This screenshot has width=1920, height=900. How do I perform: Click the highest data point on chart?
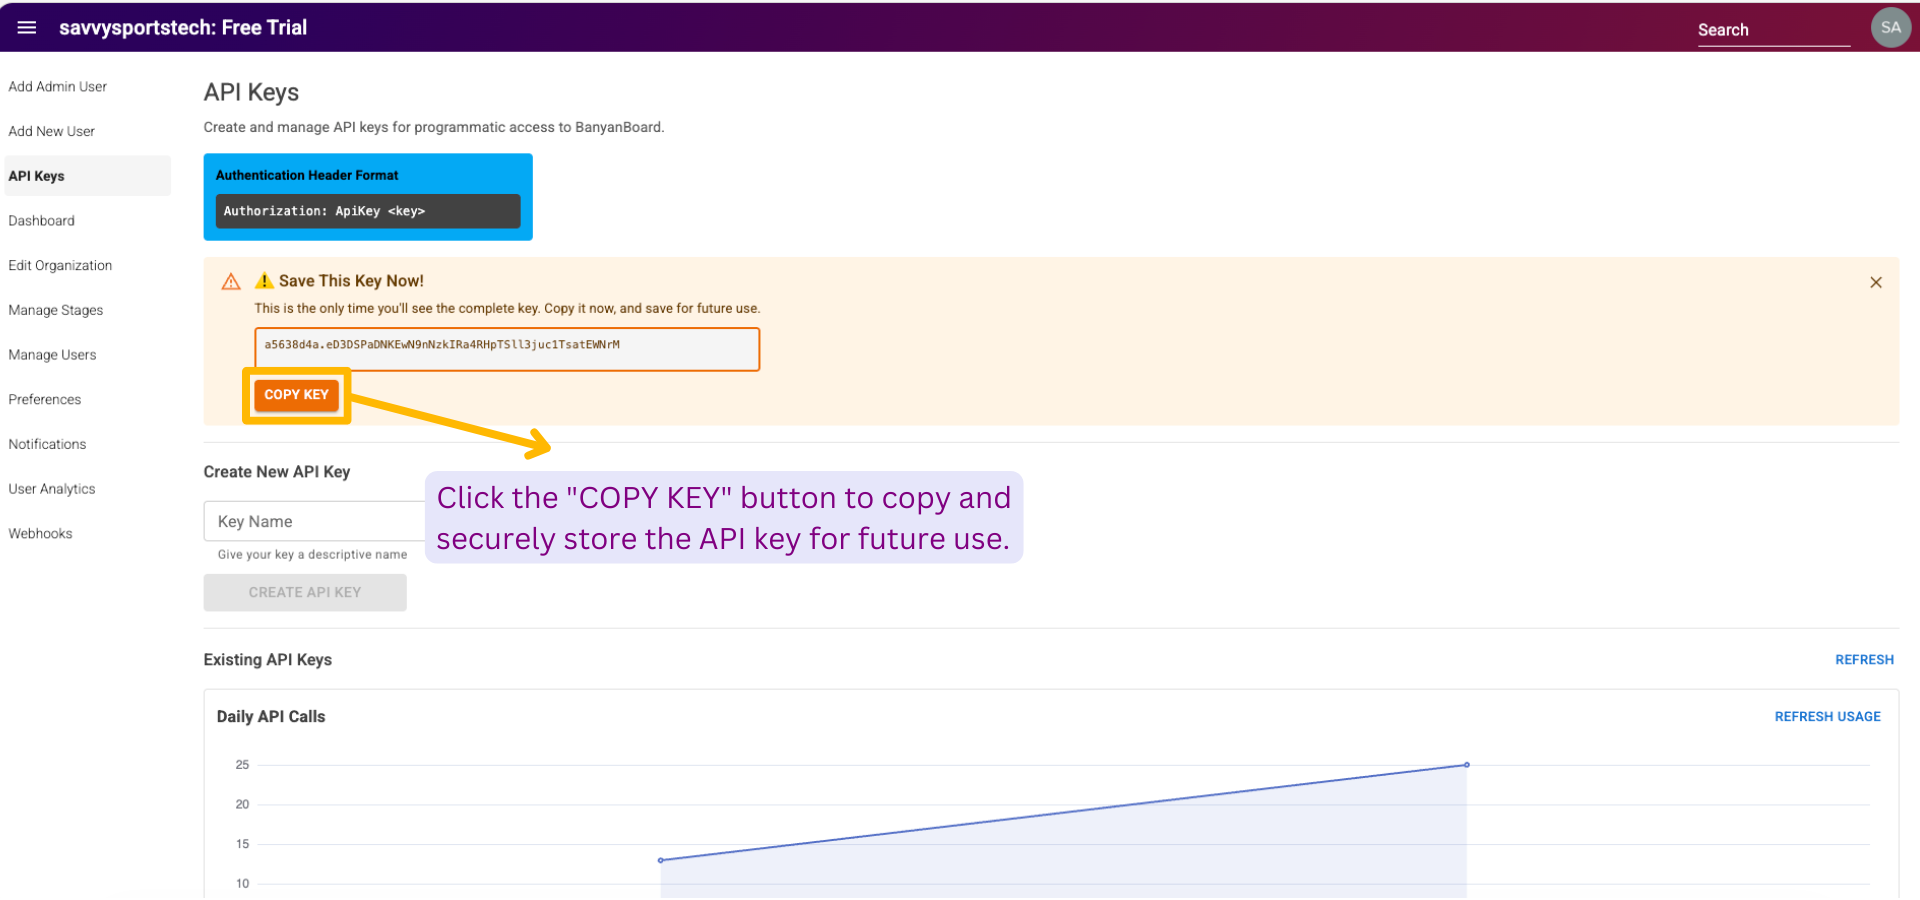1466,765
